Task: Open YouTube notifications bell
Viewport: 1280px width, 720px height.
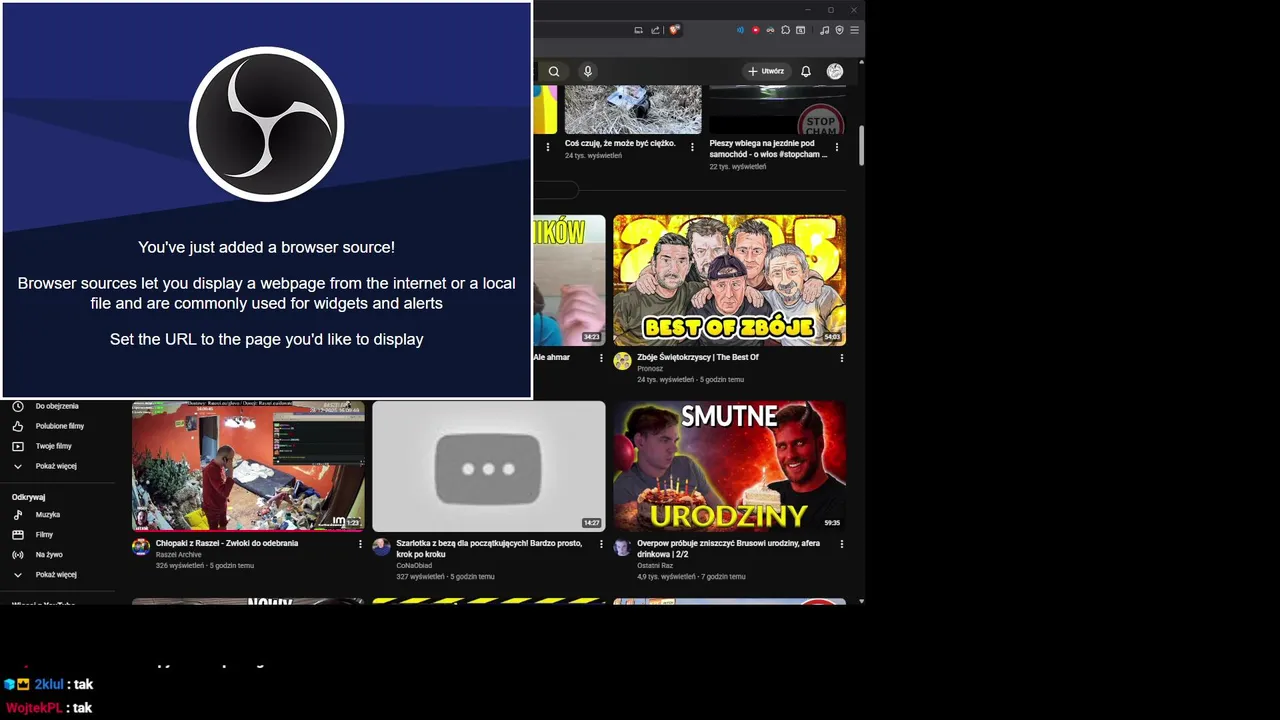Action: (x=806, y=71)
